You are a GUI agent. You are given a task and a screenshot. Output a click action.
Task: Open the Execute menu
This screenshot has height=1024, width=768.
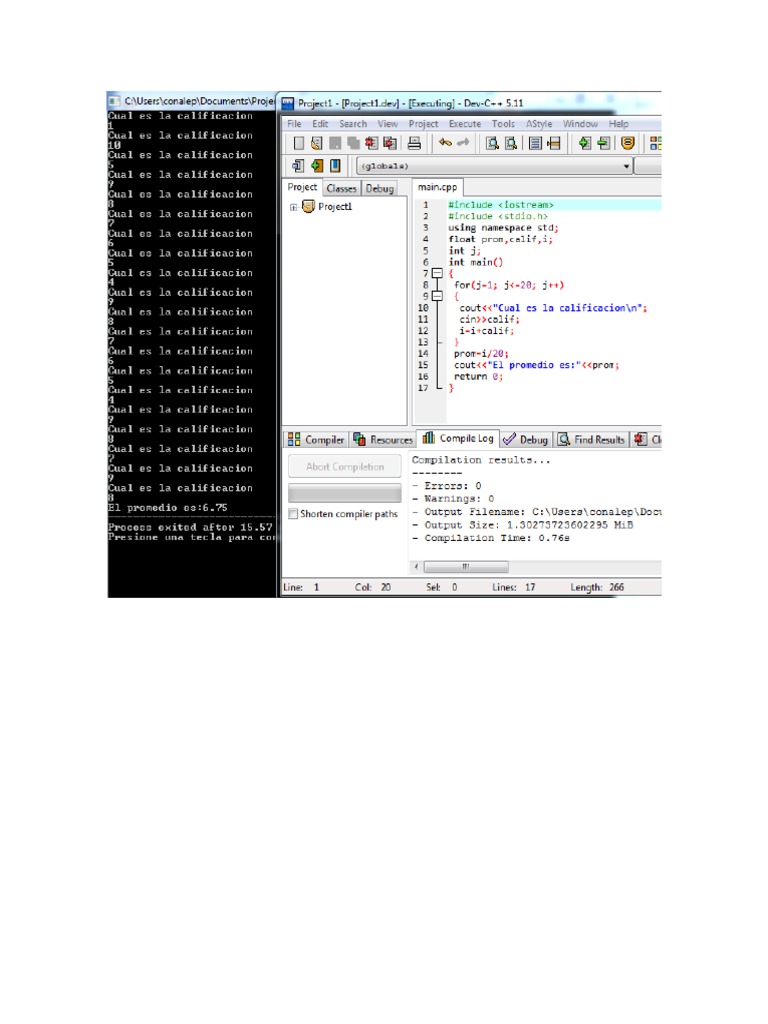[x=464, y=123]
